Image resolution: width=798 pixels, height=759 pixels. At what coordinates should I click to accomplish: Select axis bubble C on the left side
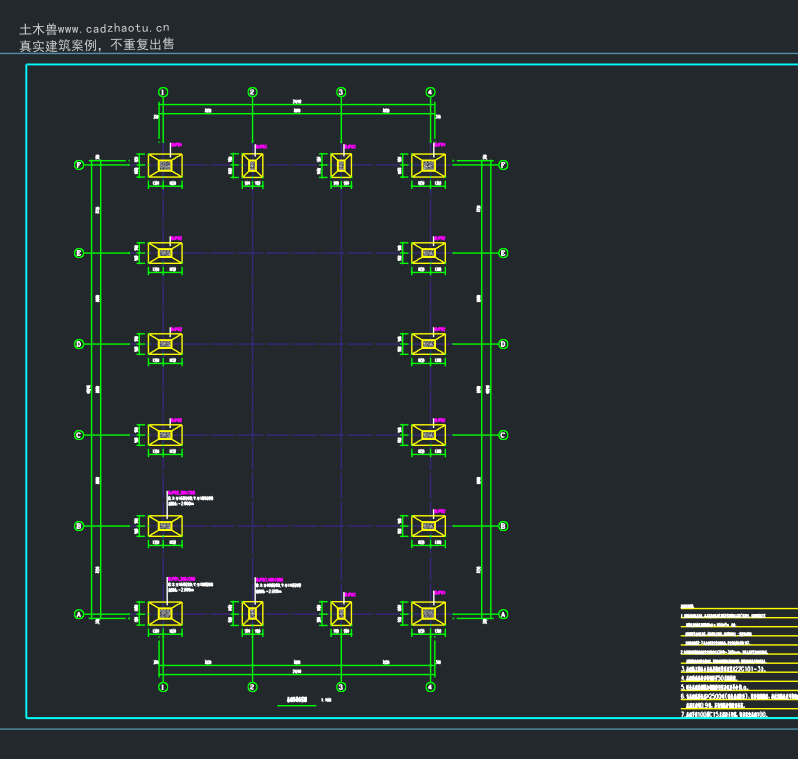pyautogui.click(x=79, y=435)
